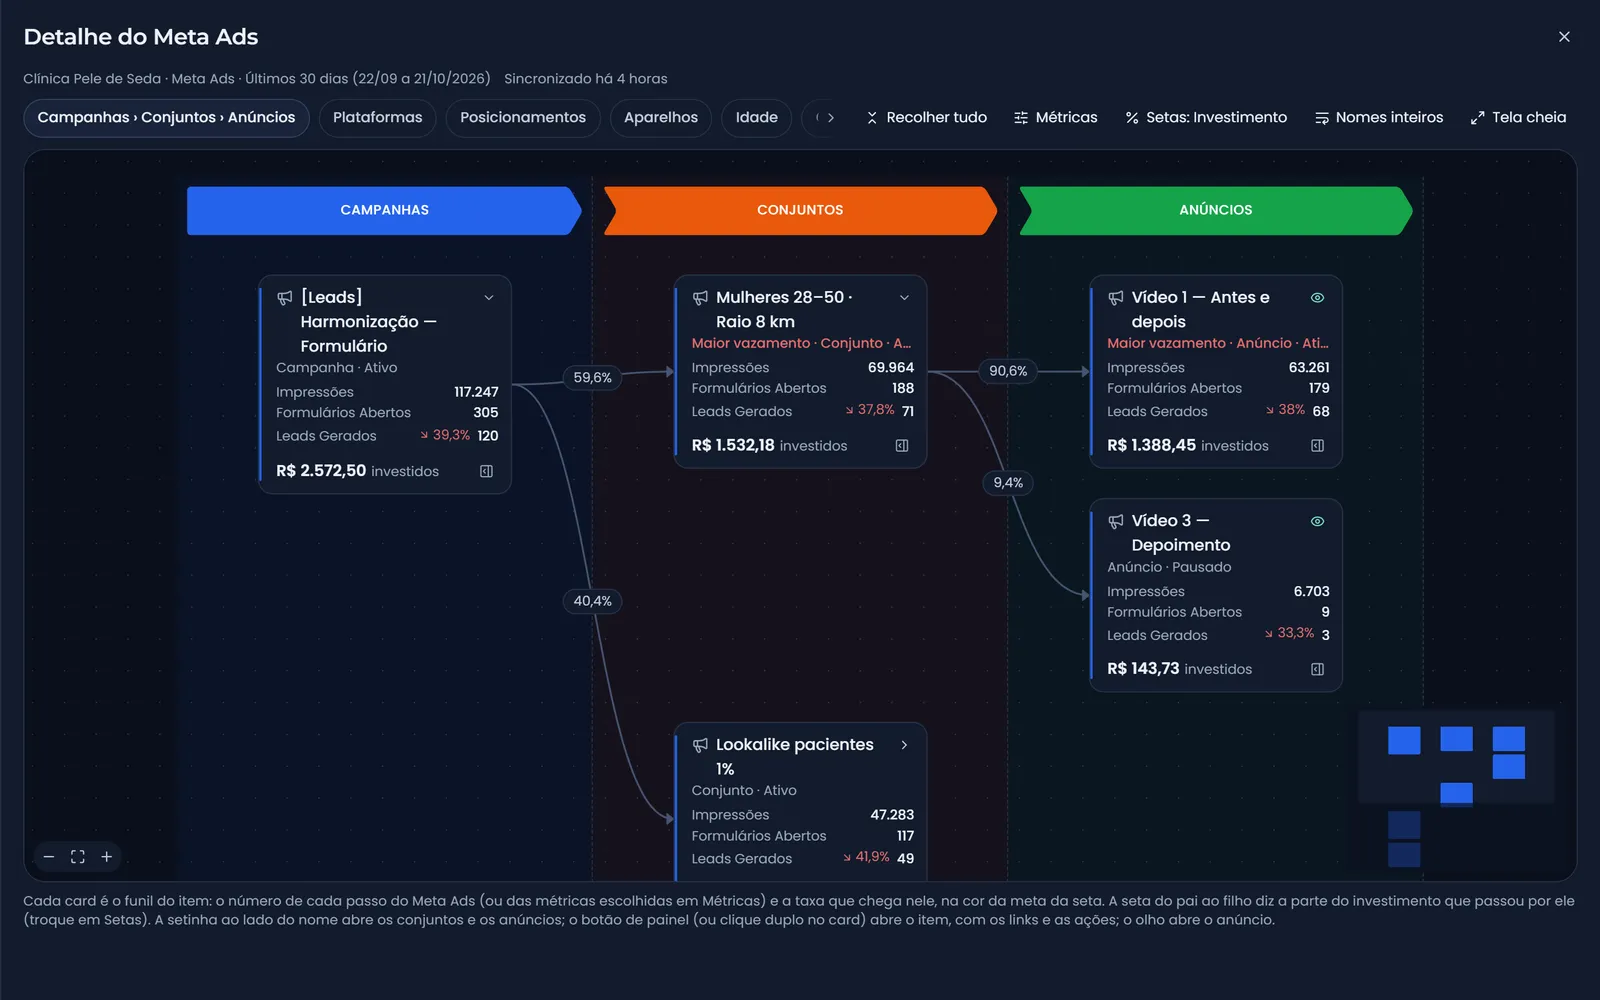Open panel for Vídeo 1 ad card
Viewport: 1600px width, 1000px height.
[1318, 446]
